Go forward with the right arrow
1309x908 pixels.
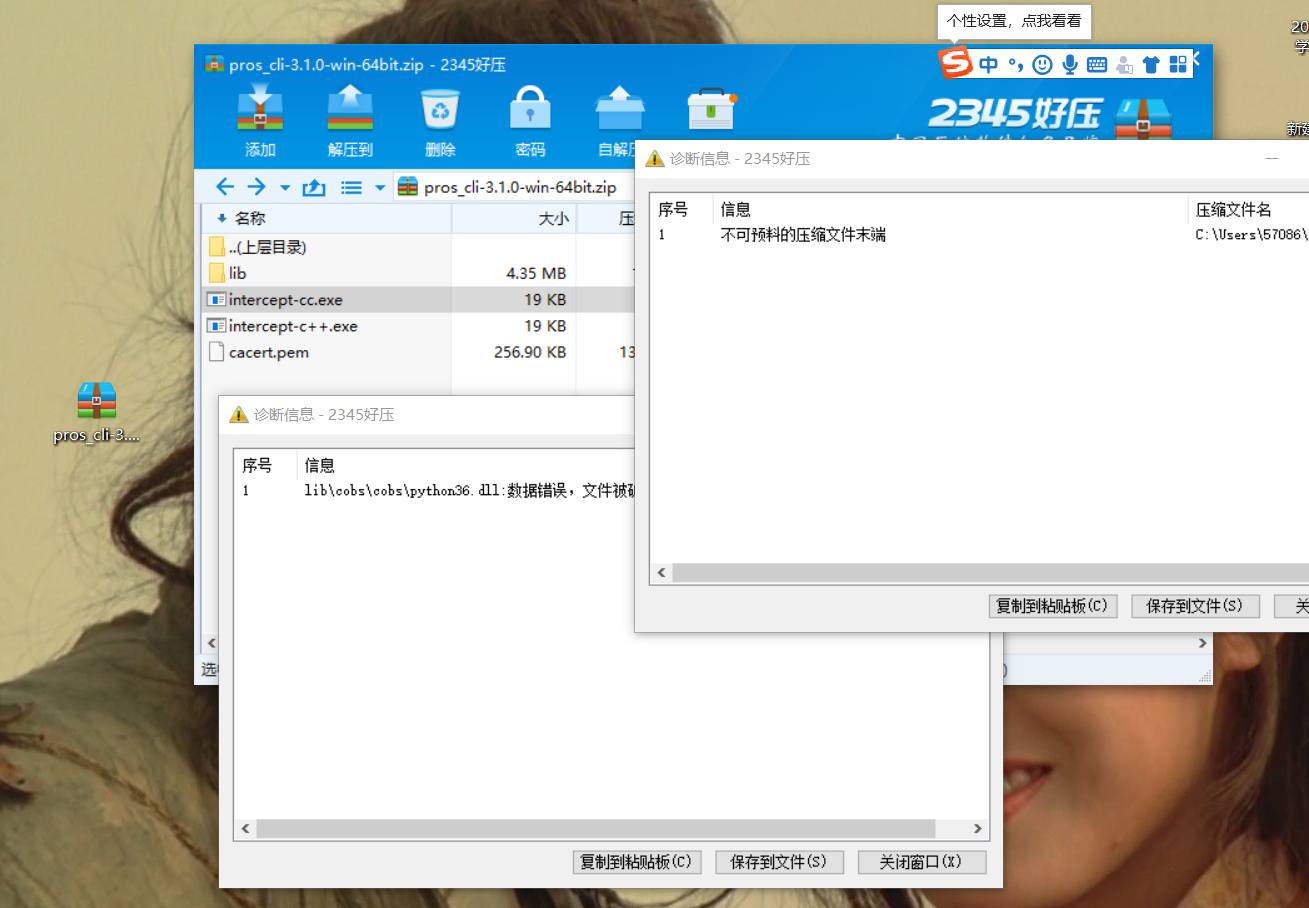click(x=257, y=187)
